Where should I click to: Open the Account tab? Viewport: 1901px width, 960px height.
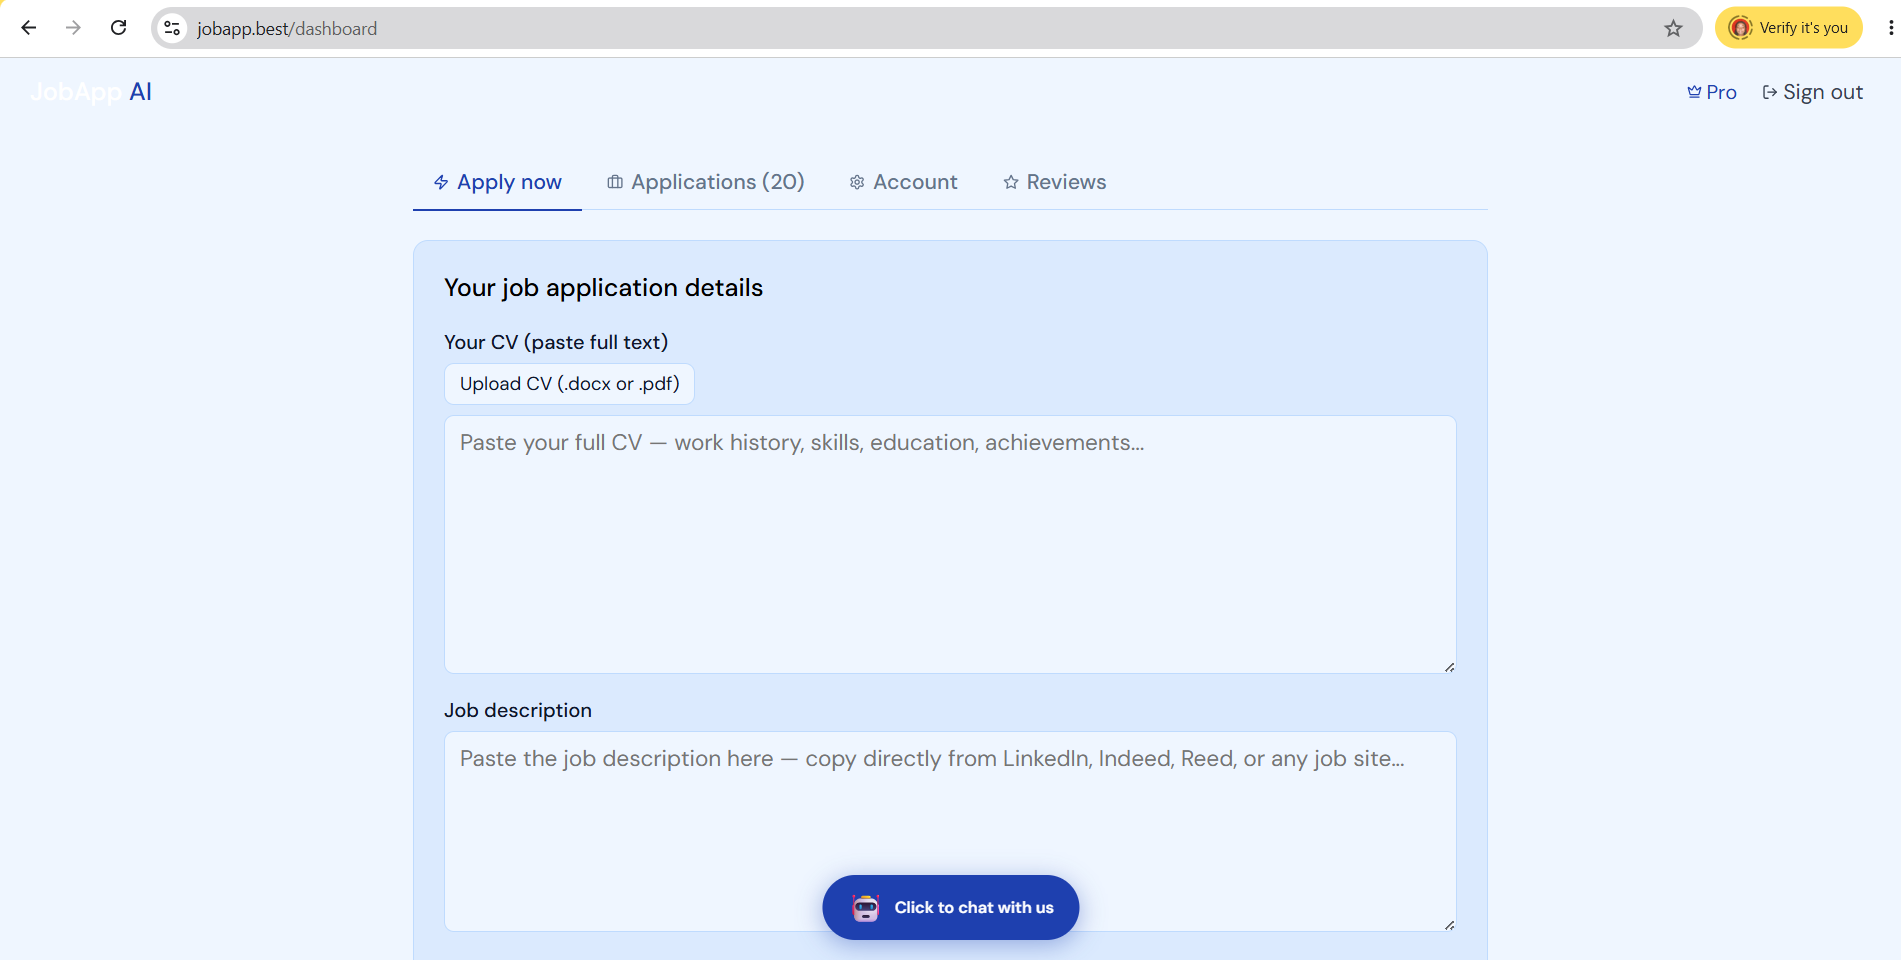click(904, 182)
